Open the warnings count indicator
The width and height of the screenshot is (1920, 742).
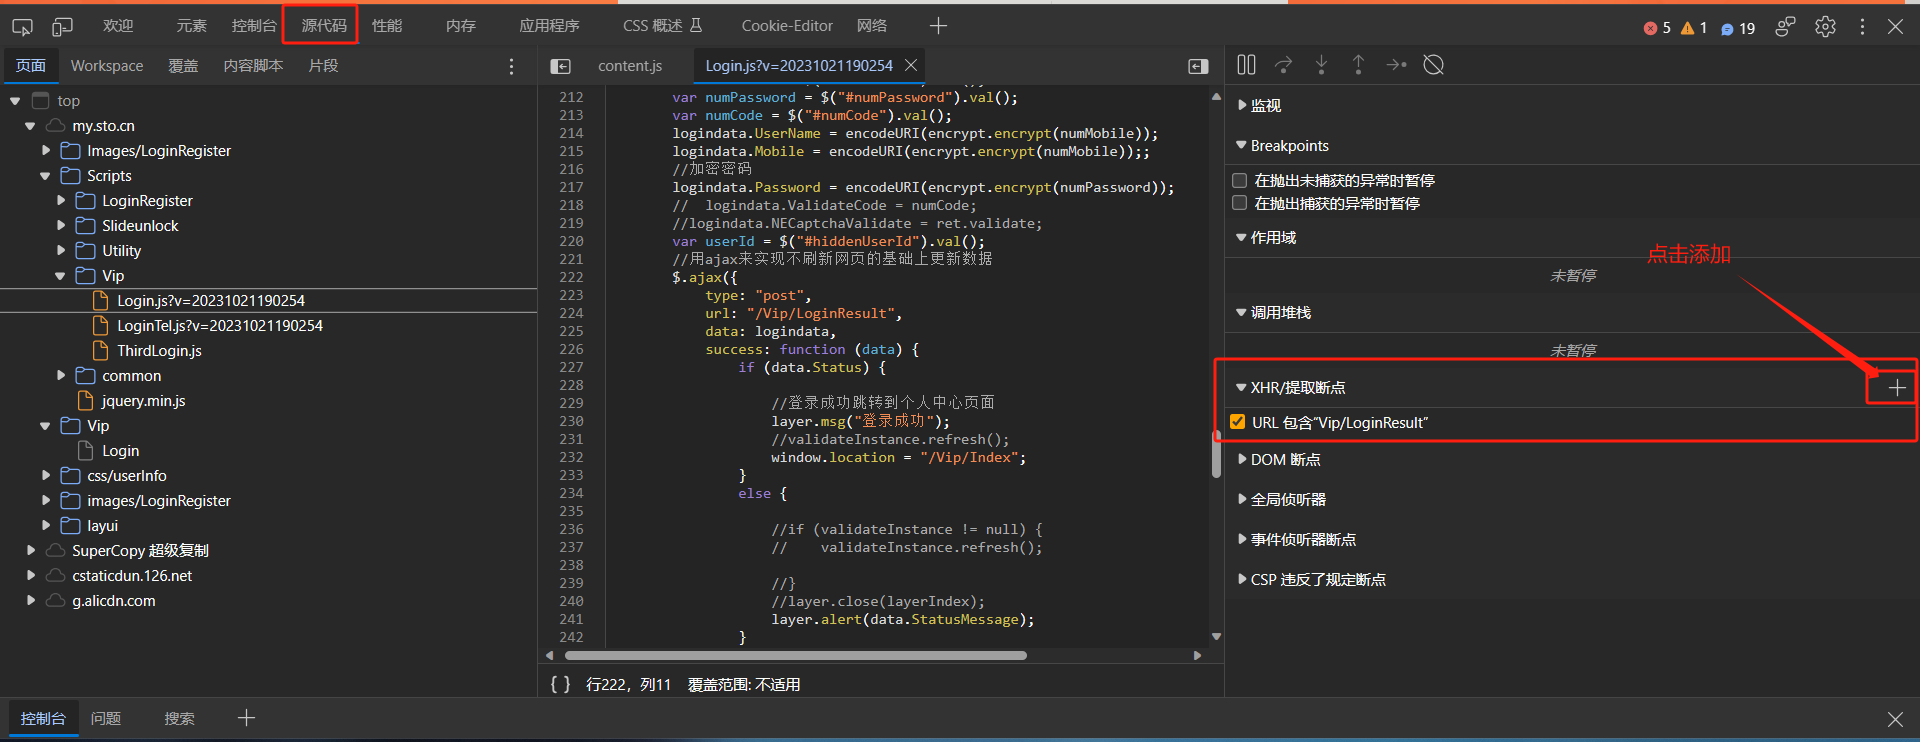(x=1693, y=28)
